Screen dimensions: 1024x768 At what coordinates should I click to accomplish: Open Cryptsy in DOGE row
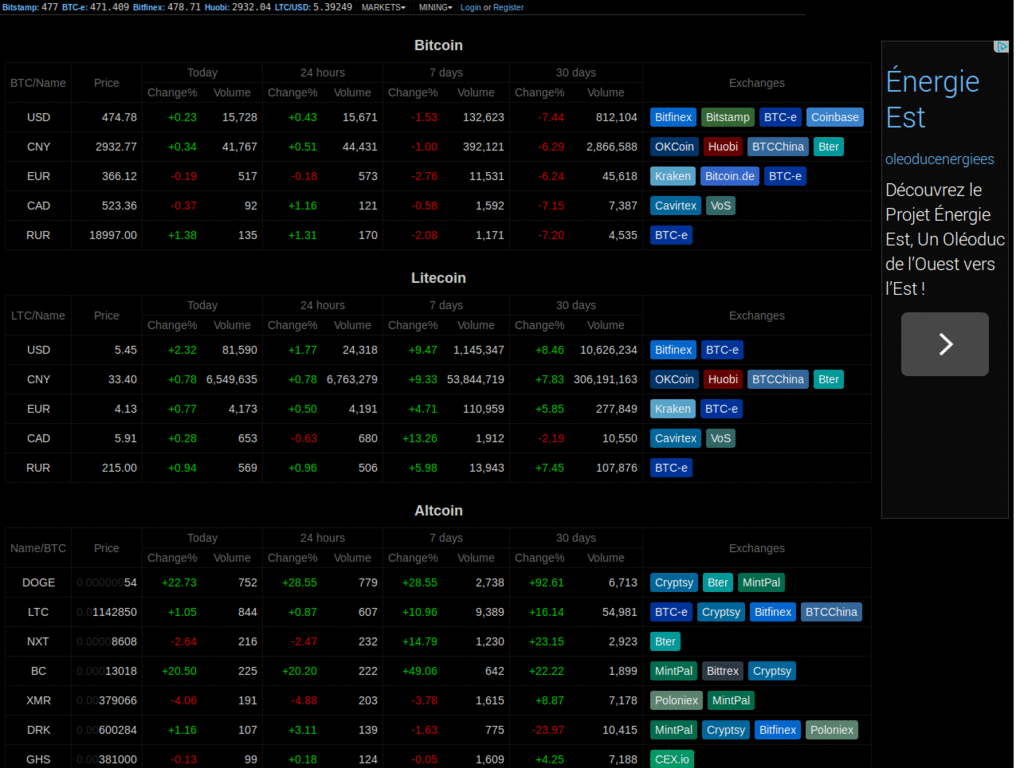tap(673, 583)
